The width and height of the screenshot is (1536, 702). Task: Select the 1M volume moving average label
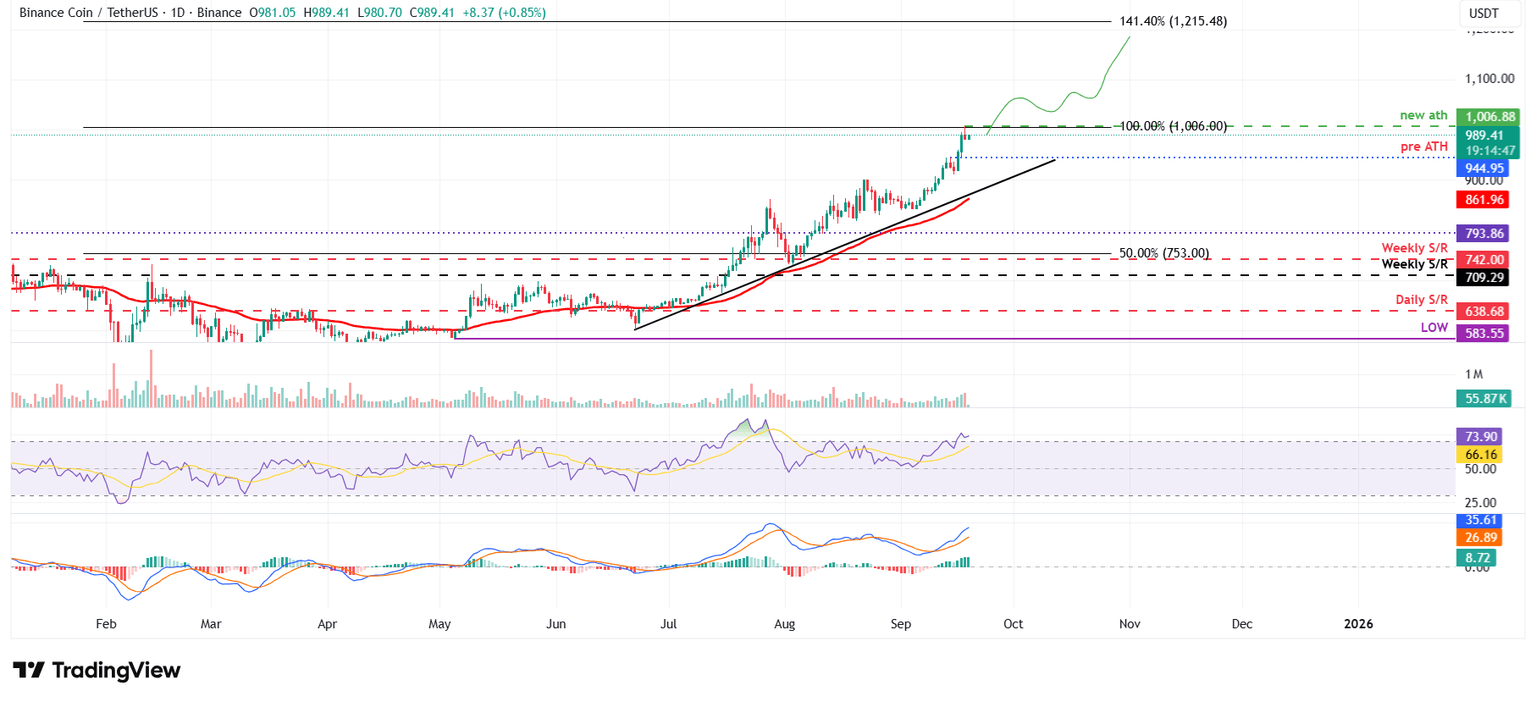tap(1472, 373)
